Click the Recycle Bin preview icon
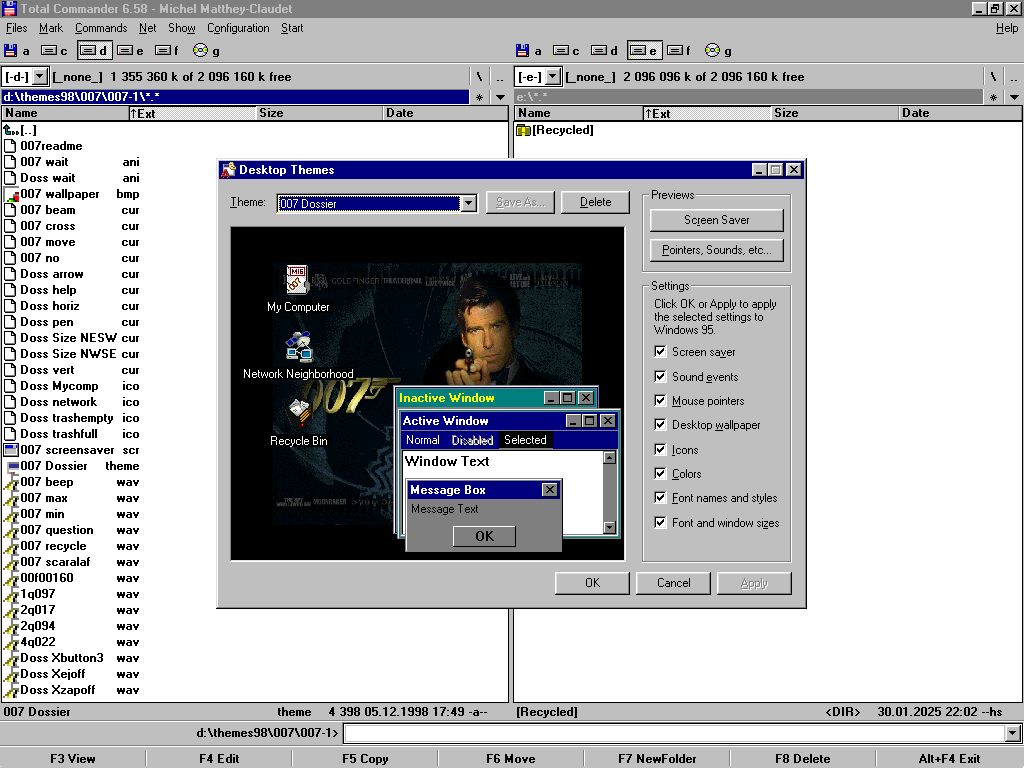Viewport: 1024px width, 768px height. (x=298, y=411)
